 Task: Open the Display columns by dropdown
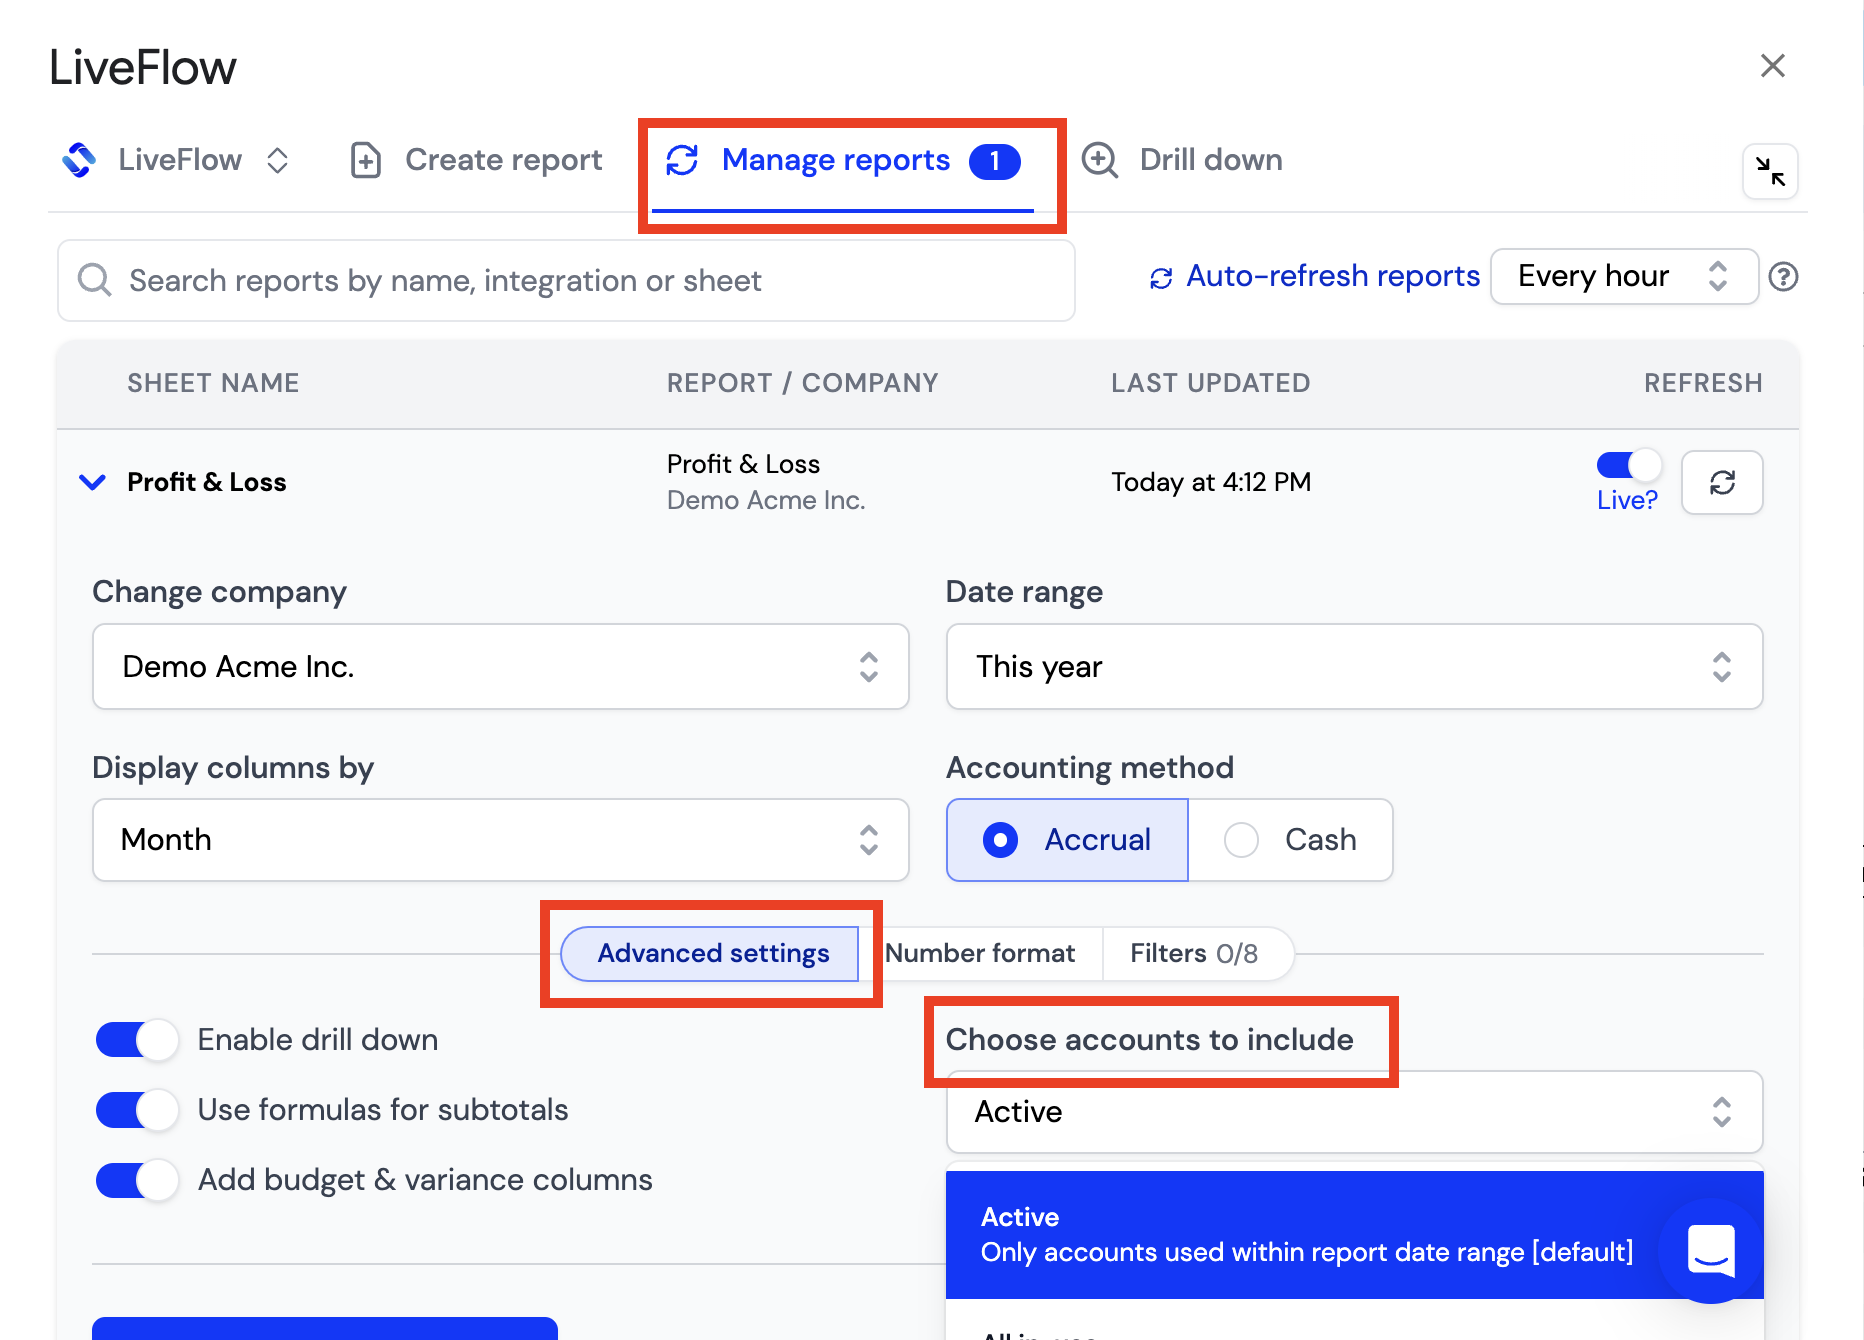click(500, 840)
